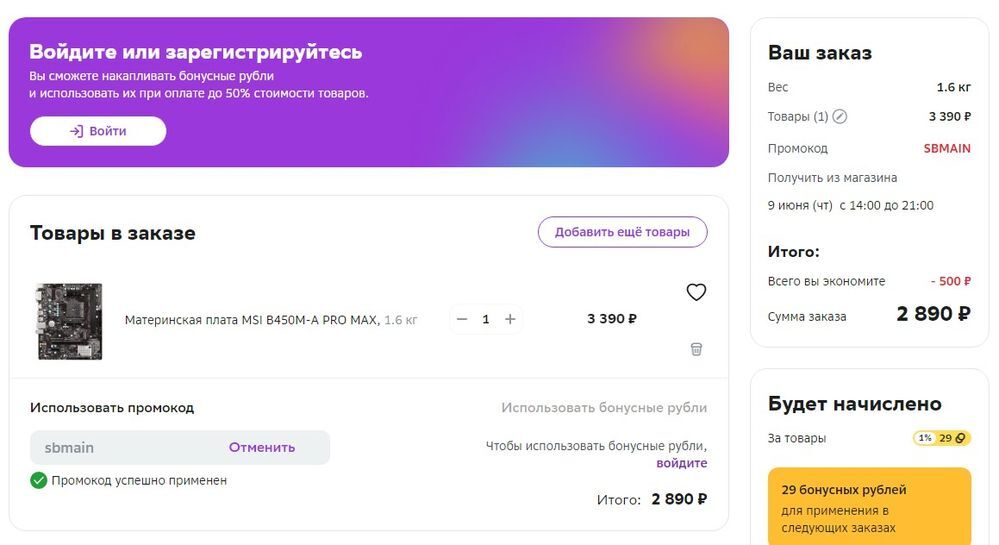Cancel the promo code with Отменить

(262, 447)
